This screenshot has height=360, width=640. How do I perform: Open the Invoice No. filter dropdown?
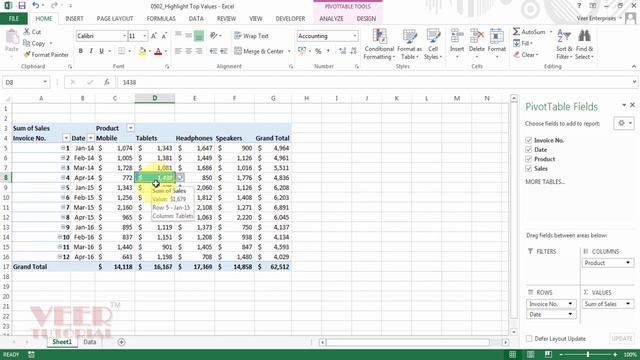coord(66,138)
